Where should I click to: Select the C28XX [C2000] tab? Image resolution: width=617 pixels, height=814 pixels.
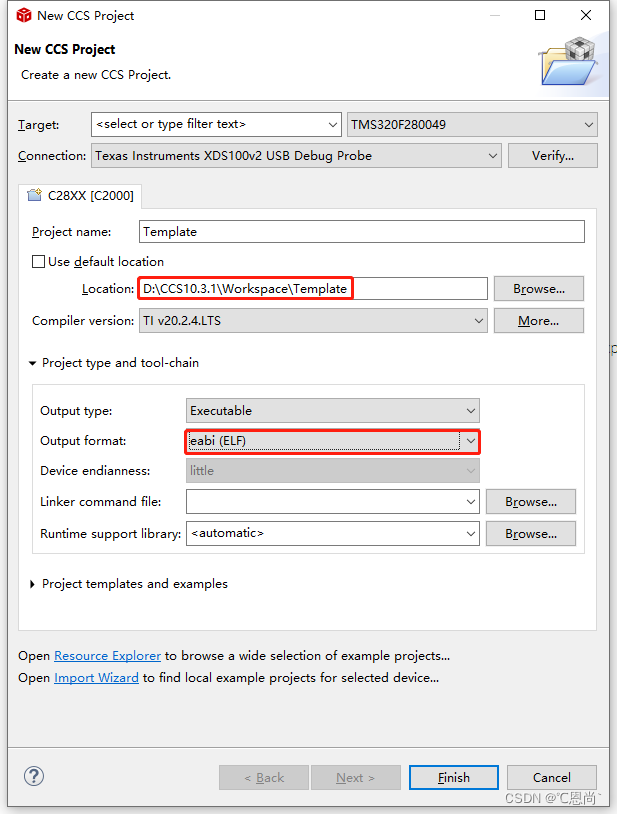click(x=80, y=196)
